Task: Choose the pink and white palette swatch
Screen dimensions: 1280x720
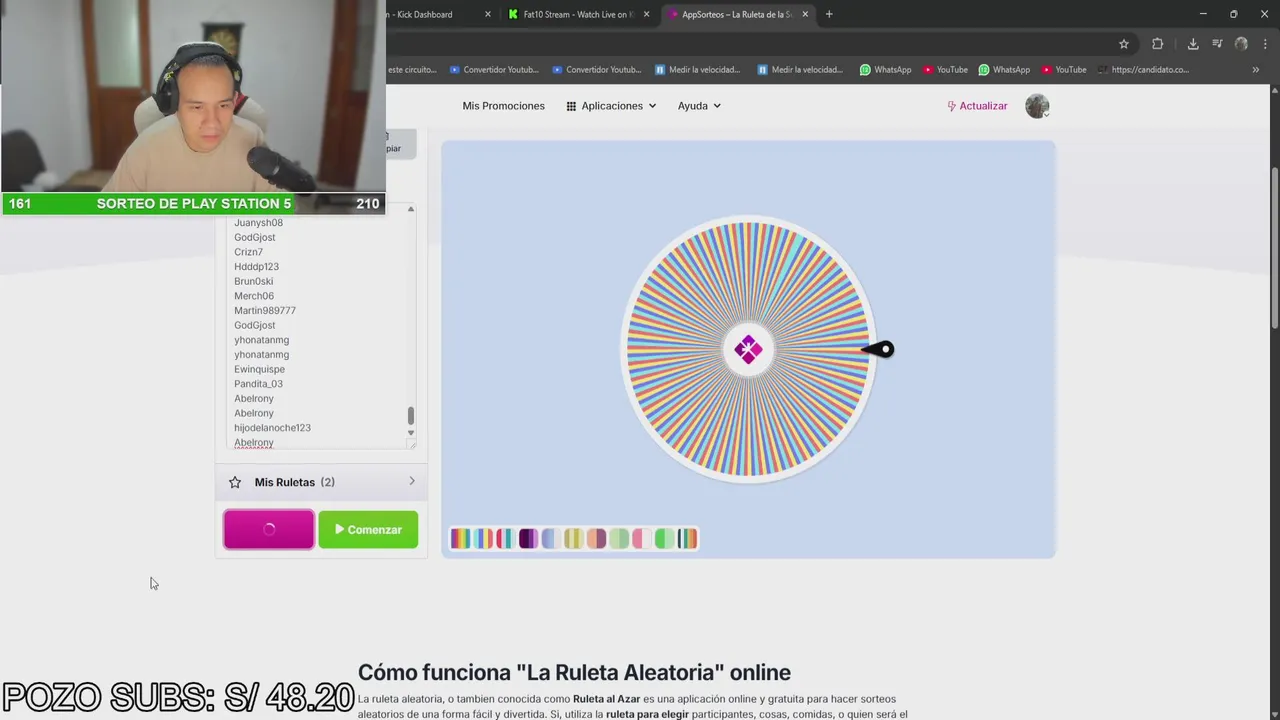Action: click(x=642, y=539)
